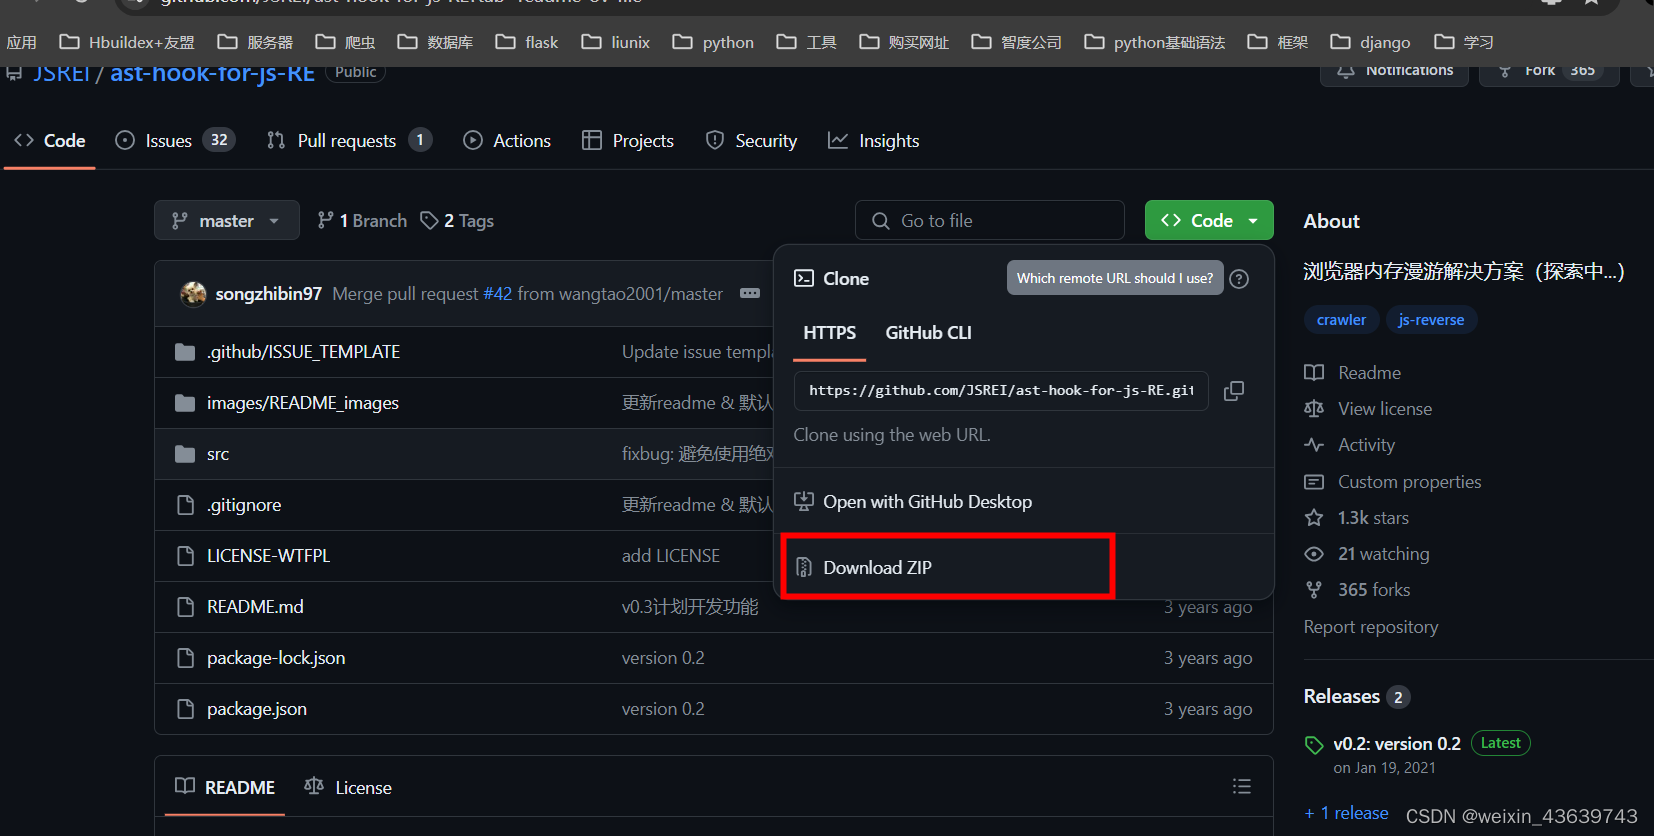Open the python bookmarks folder
The width and height of the screenshot is (1654, 836).
click(x=714, y=42)
